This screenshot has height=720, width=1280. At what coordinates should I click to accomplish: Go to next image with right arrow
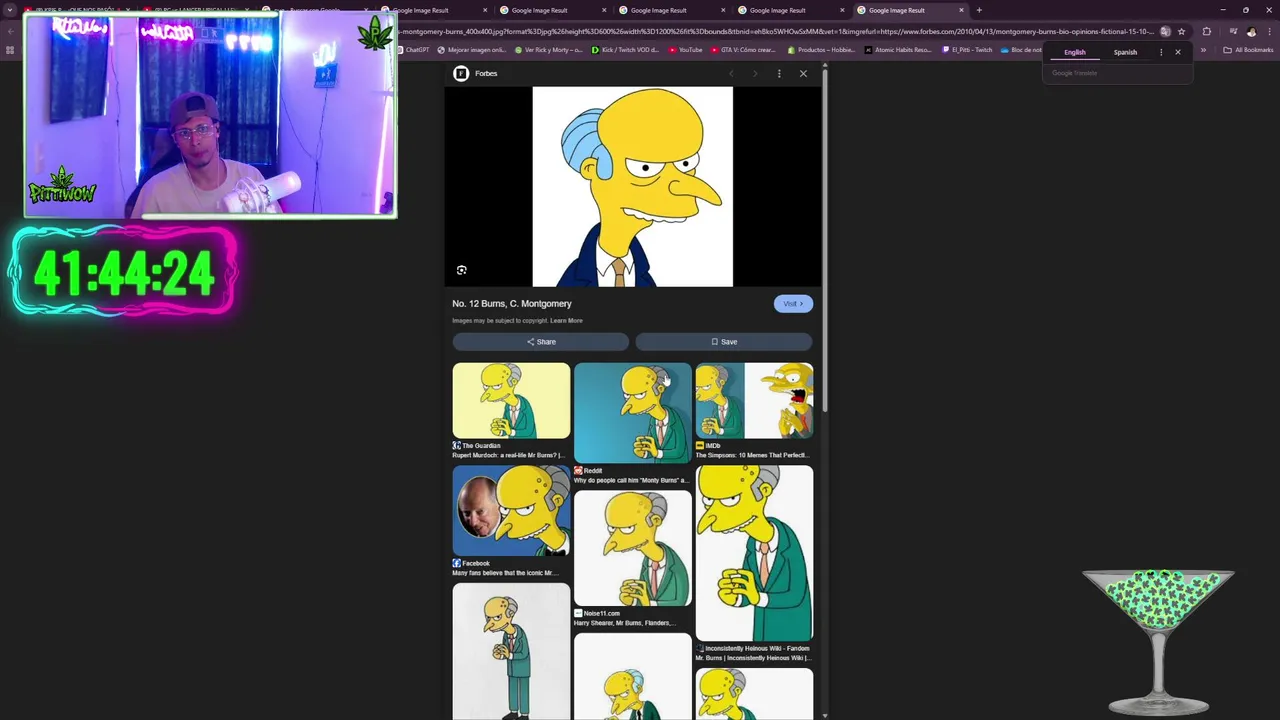pyautogui.click(x=755, y=73)
